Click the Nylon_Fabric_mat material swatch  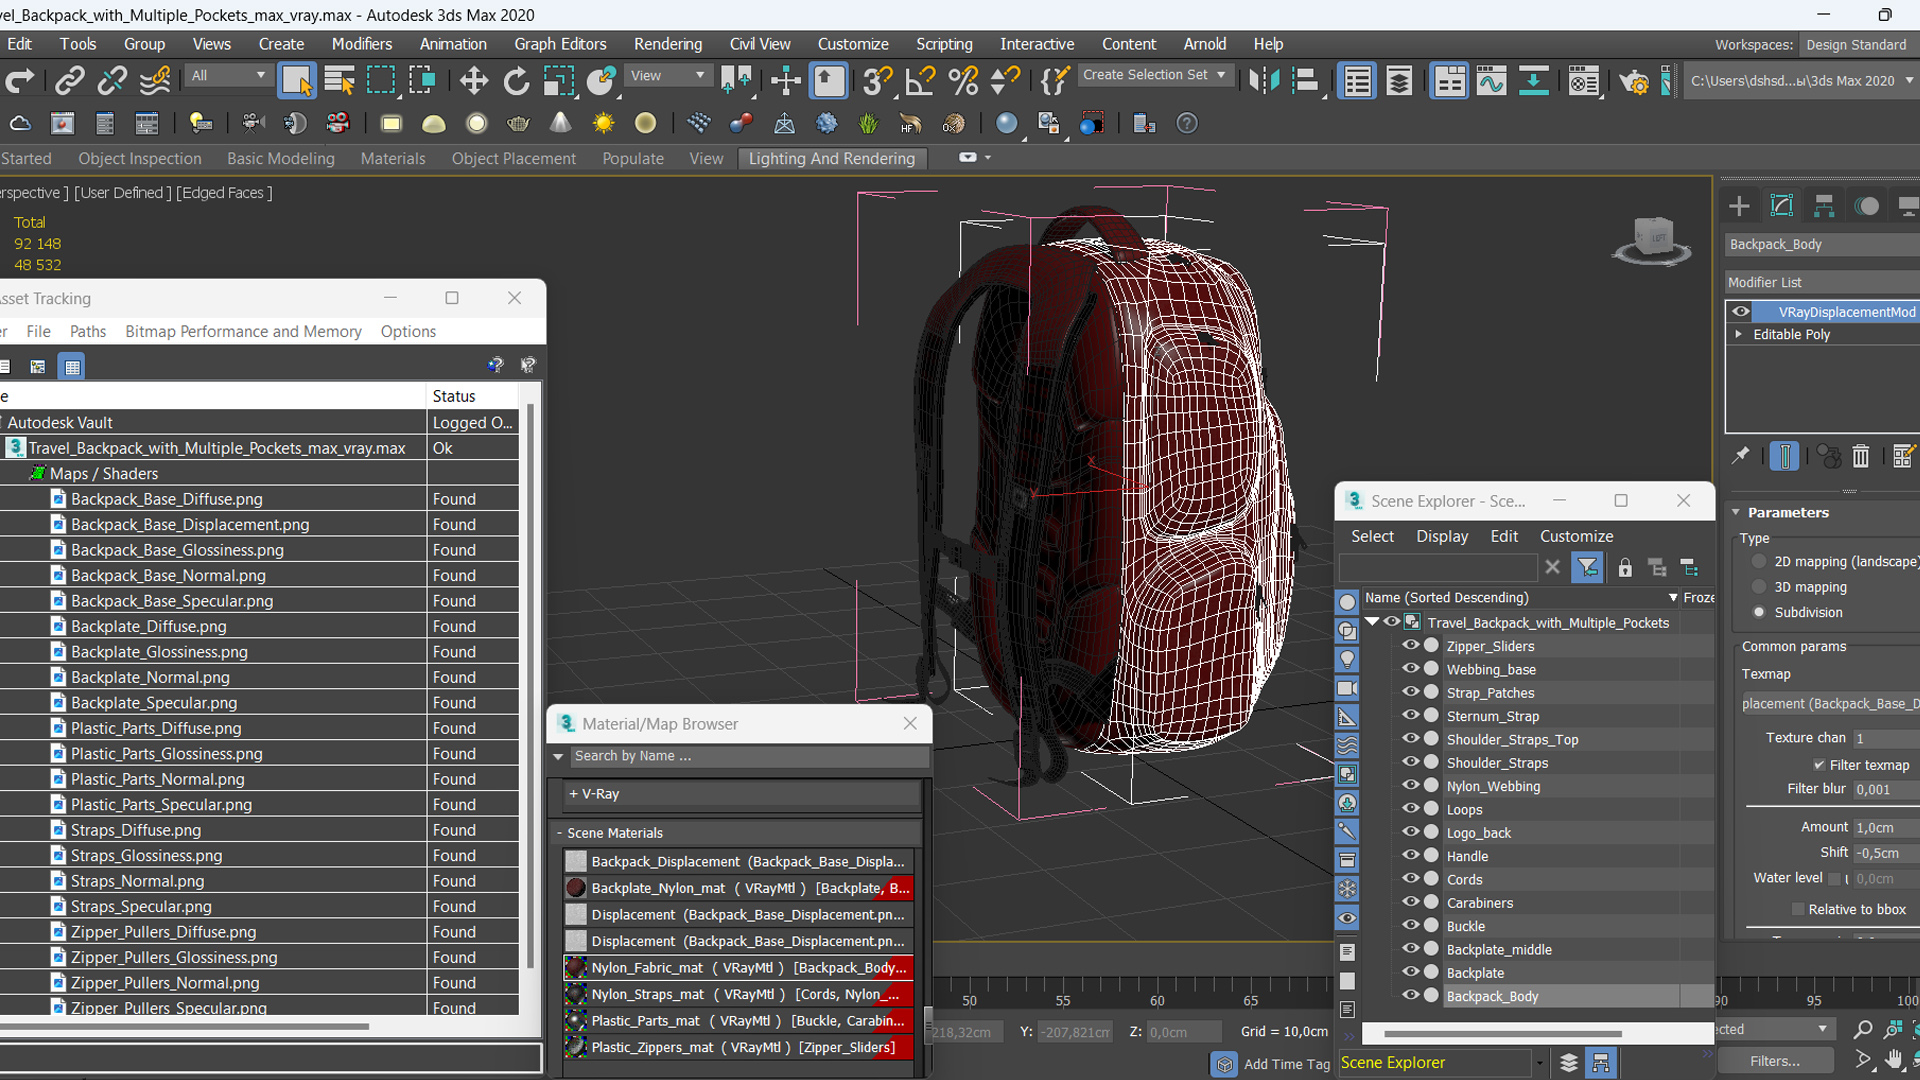tap(576, 968)
